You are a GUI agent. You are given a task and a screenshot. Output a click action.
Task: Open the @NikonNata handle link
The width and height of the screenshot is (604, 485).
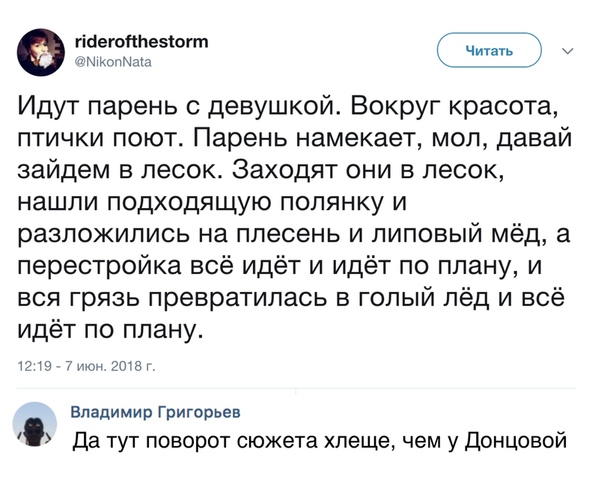pyautogui.click(x=113, y=59)
